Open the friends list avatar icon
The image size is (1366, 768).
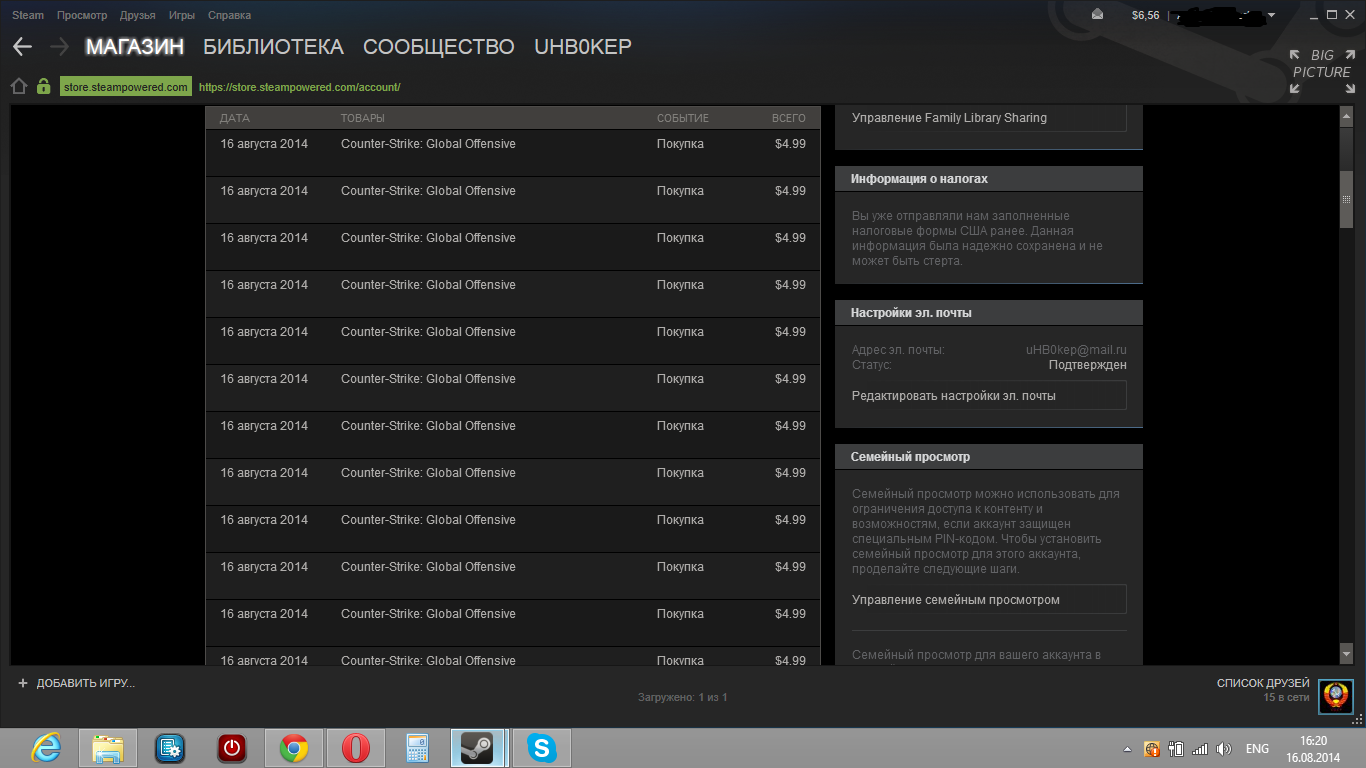1336,696
